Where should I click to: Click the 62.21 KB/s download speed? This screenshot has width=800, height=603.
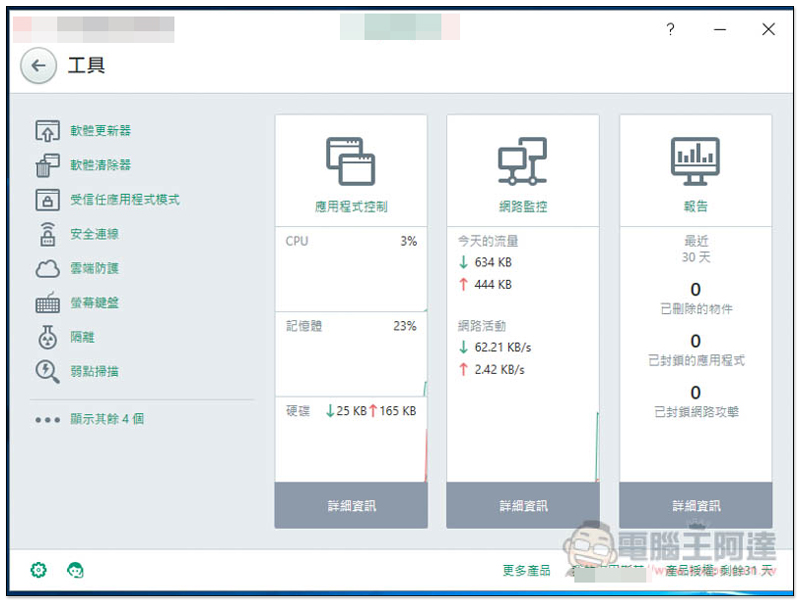503,347
